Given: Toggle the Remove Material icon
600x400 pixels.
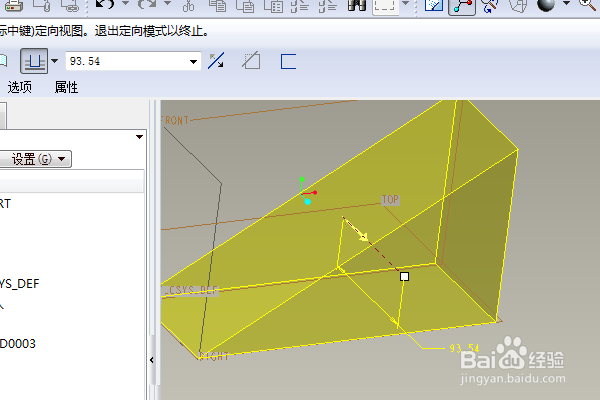Looking at the screenshot, I should tap(251, 60).
